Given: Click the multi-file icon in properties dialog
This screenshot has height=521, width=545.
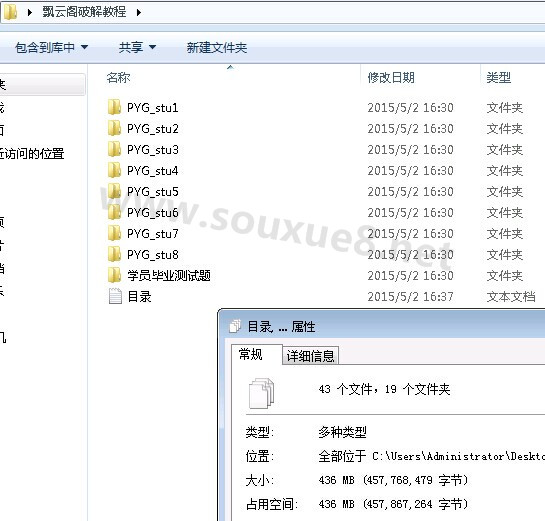Looking at the screenshot, I should (261, 393).
